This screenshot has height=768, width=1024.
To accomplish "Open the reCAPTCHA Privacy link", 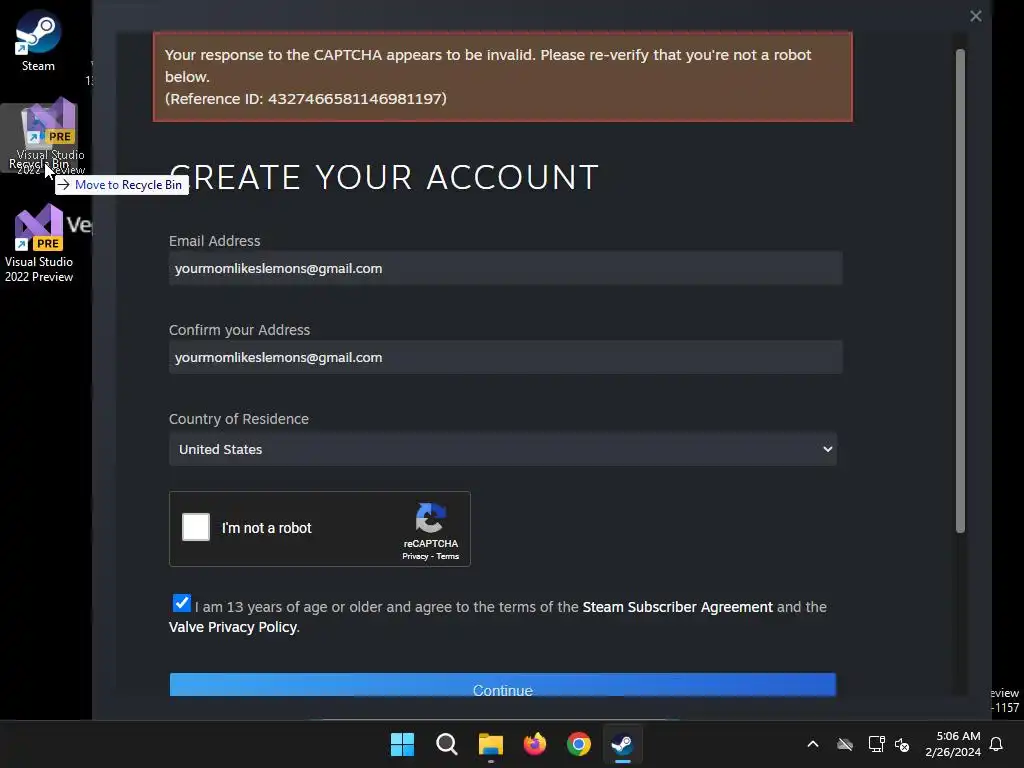I will pyautogui.click(x=415, y=556).
